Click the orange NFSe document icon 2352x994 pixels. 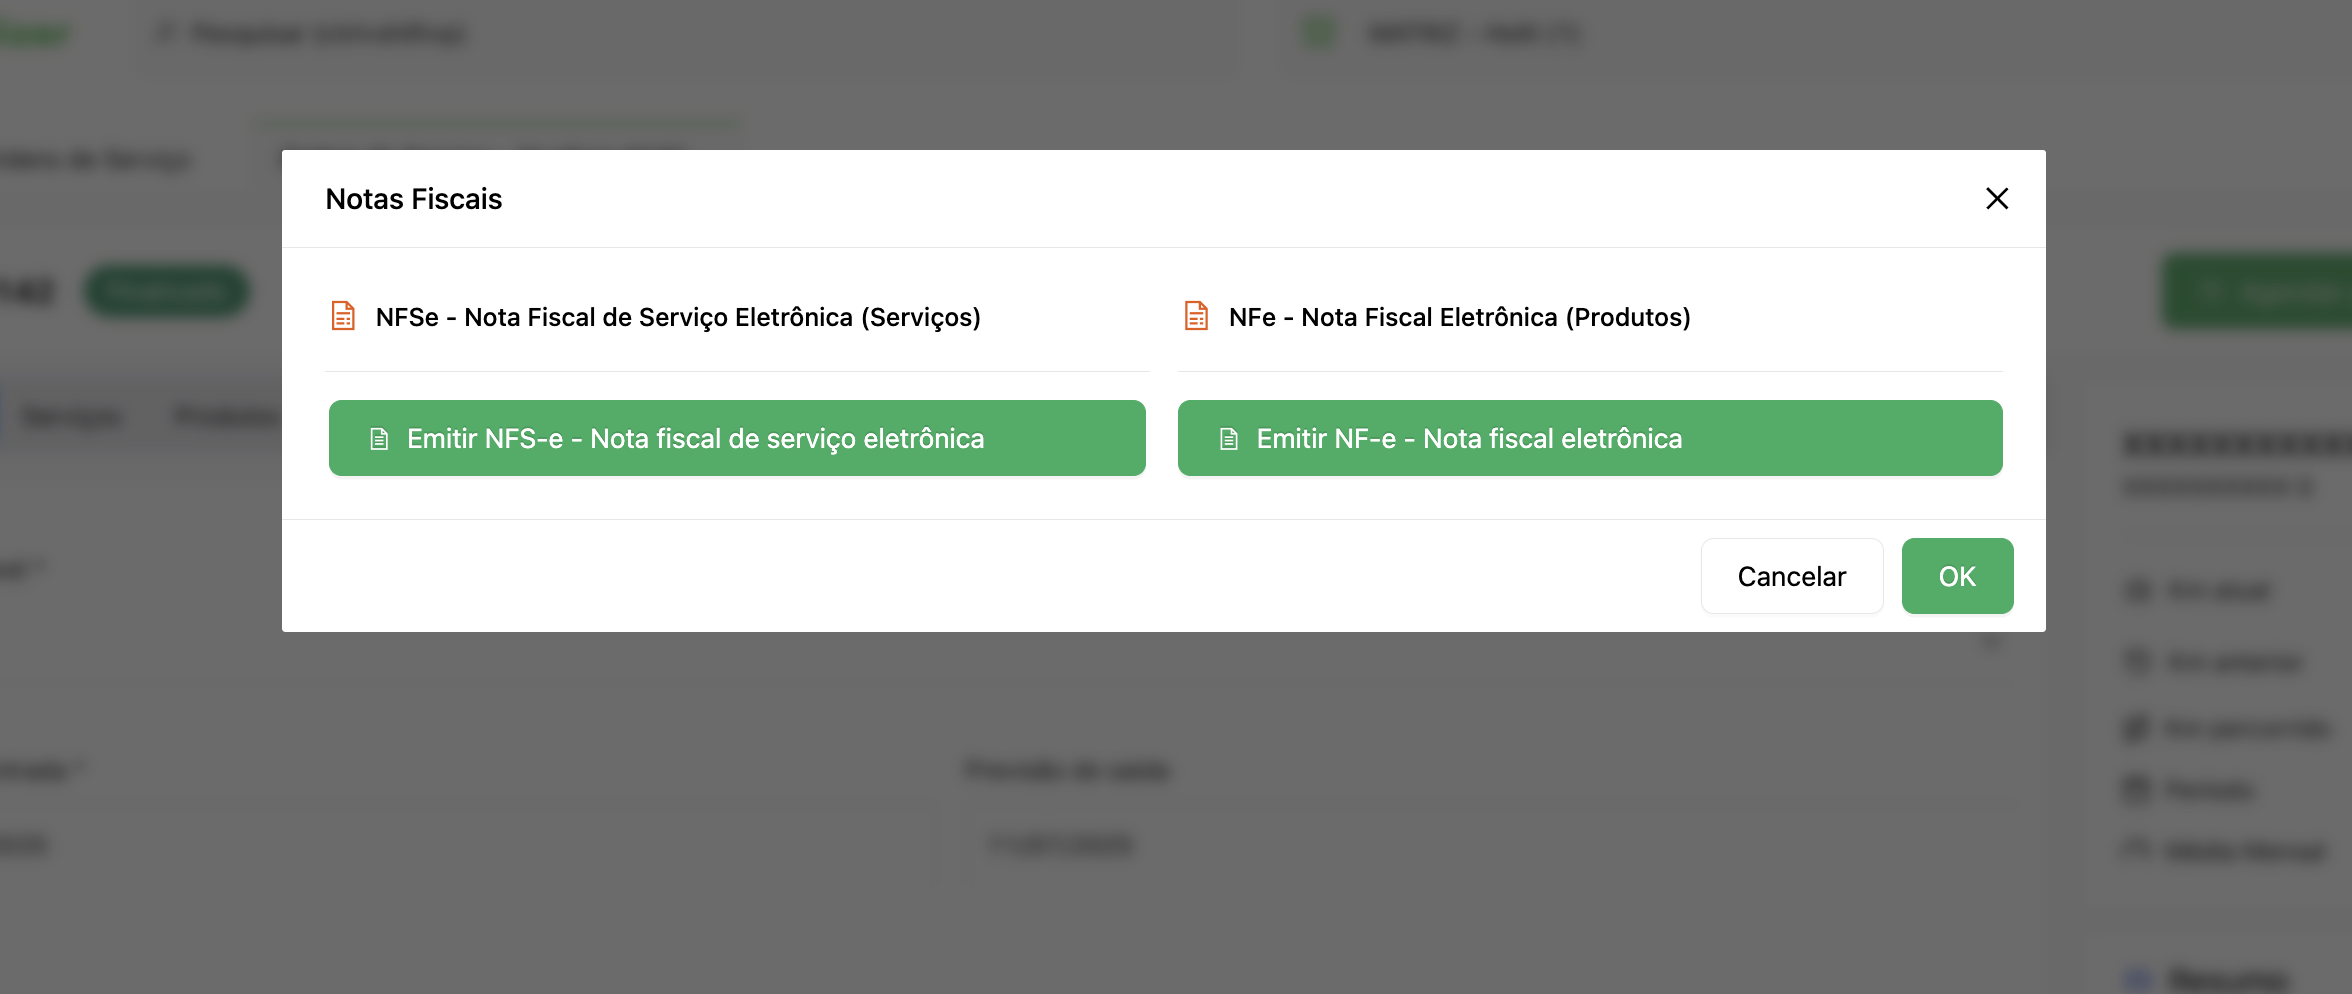point(344,316)
